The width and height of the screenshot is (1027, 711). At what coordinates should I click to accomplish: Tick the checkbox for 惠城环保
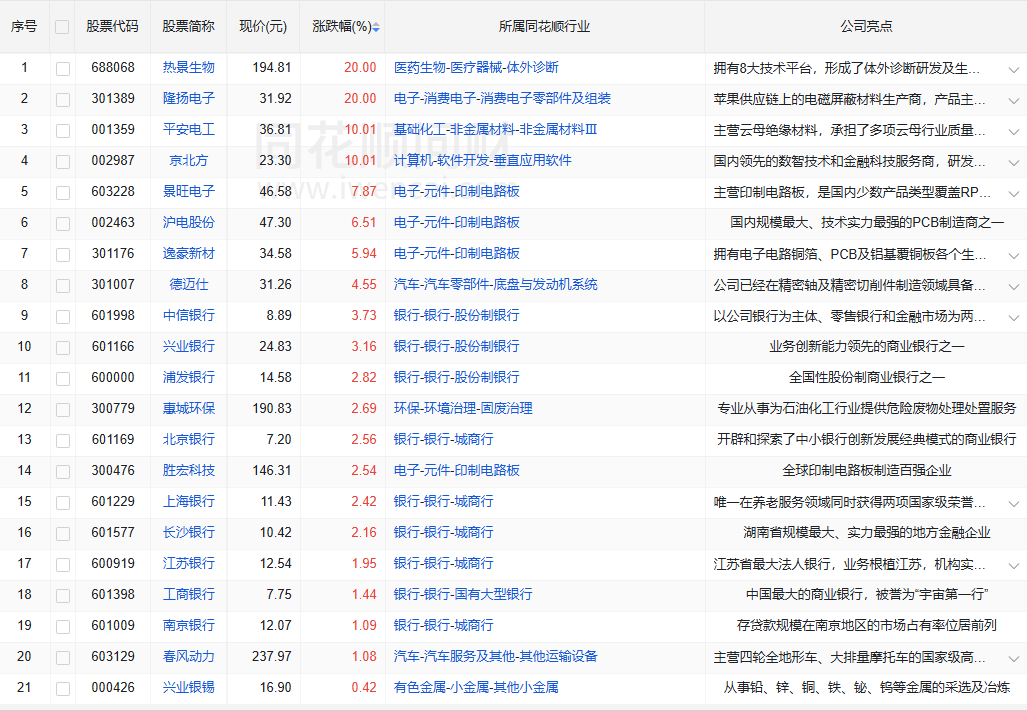point(63,410)
